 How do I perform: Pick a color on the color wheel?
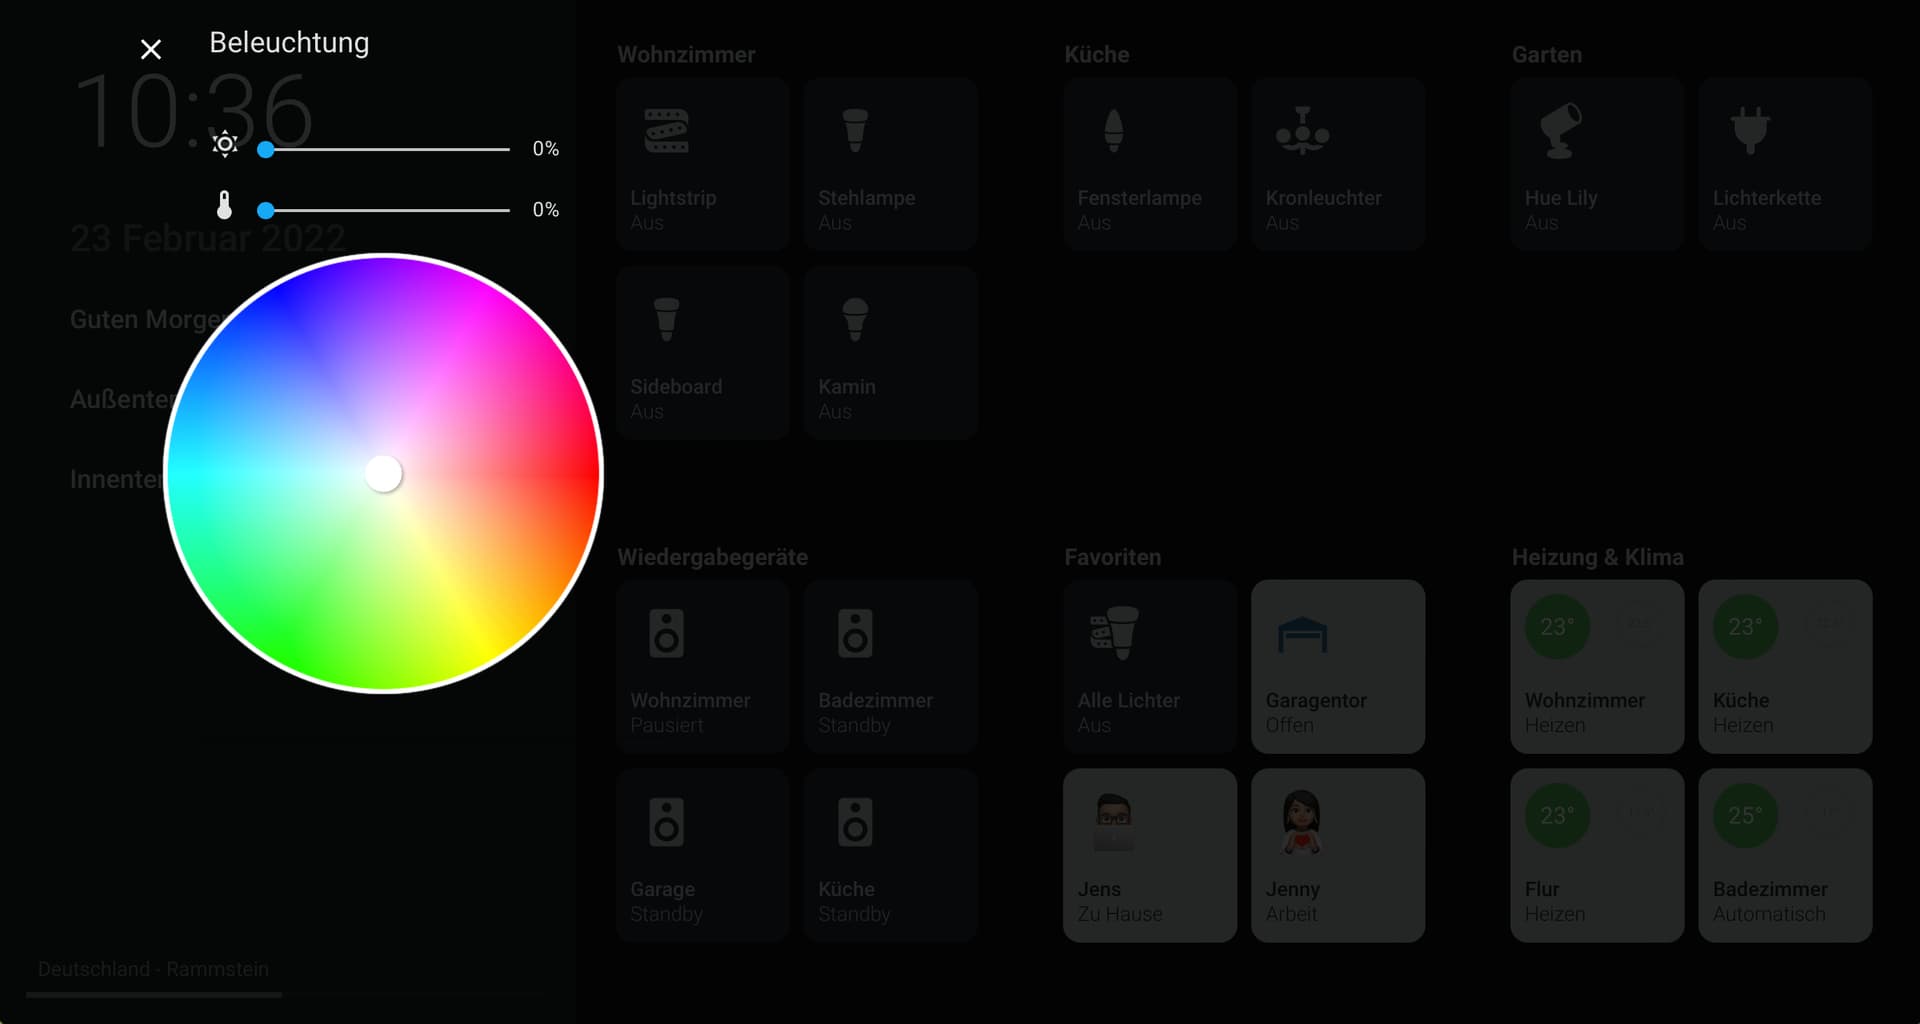pyautogui.click(x=384, y=474)
